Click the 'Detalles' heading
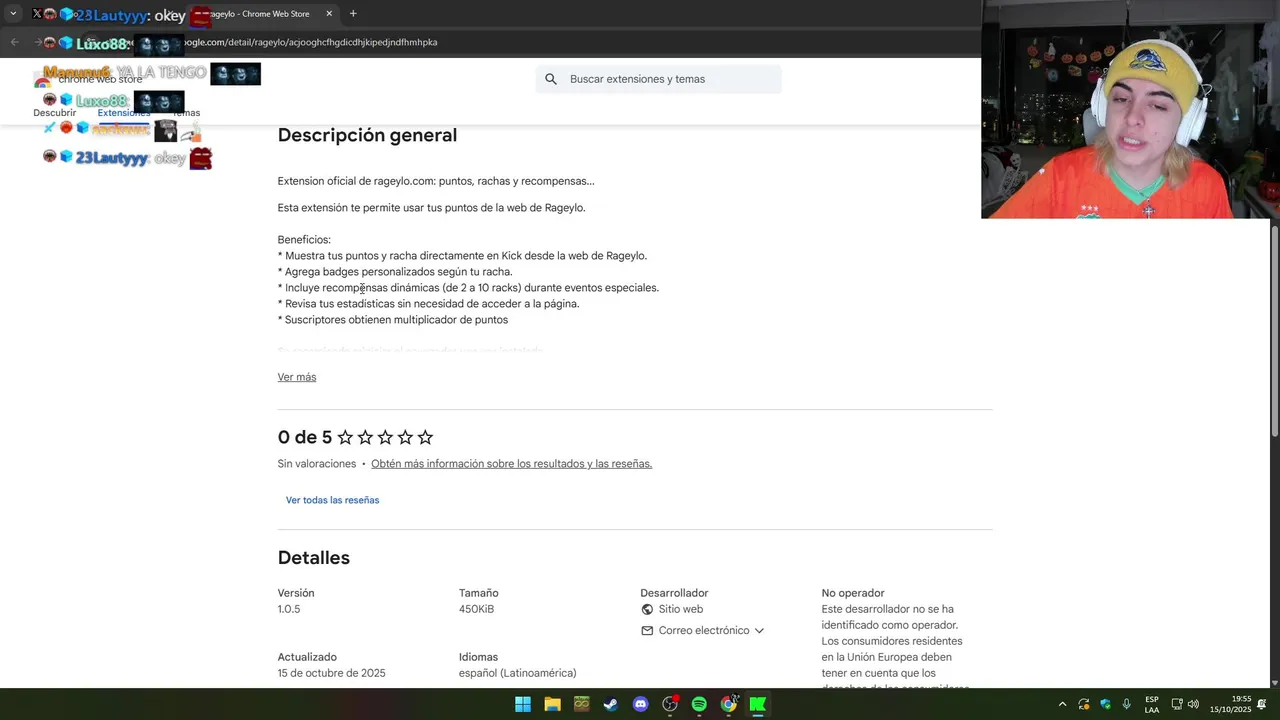The width and height of the screenshot is (1280, 720). [x=314, y=558]
